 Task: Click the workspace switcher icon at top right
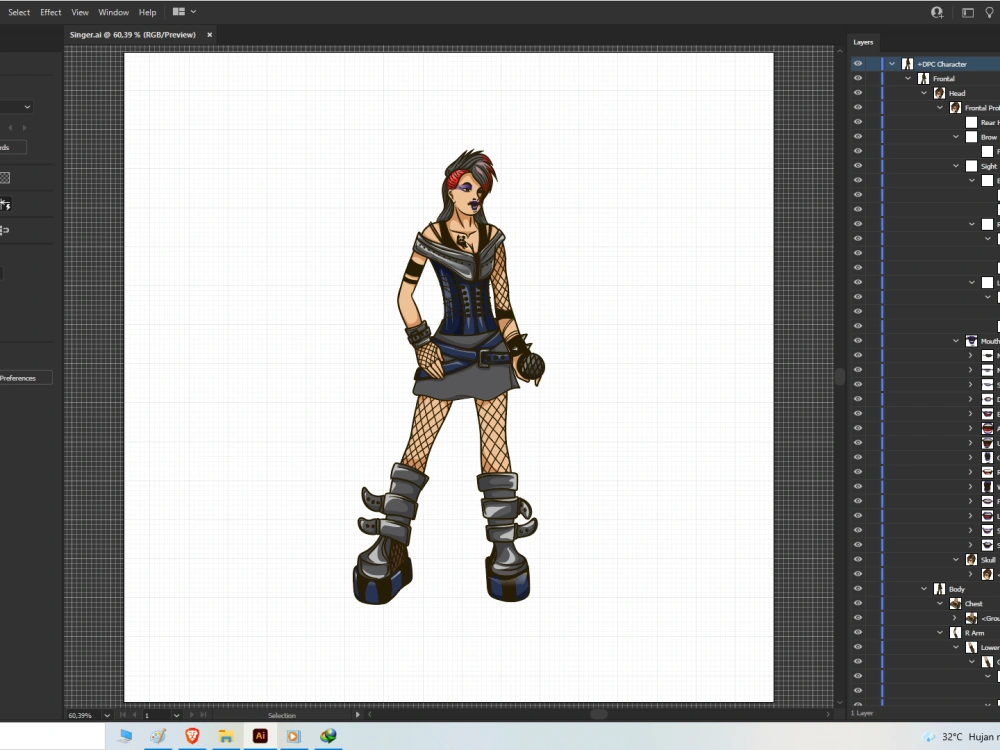point(967,12)
